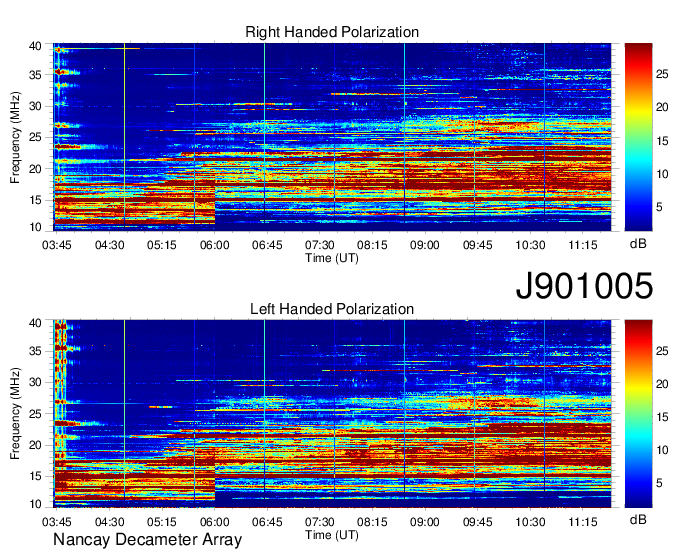The height and width of the screenshot is (552, 680).
Task: Click the Left Handed plot's color bar
Action: coord(638,414)
